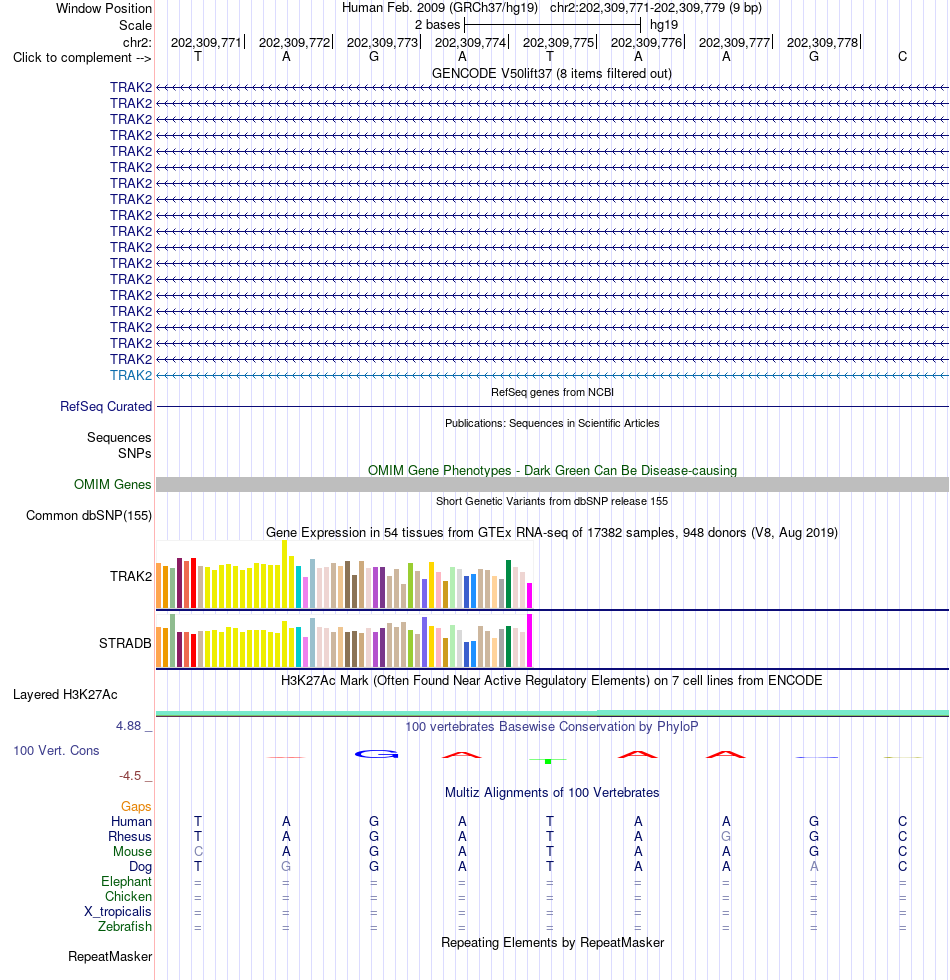Open the H3K27Ac Mark ENCODE track title
Viewport: 950px width, 980px height.
coord(552,681)
